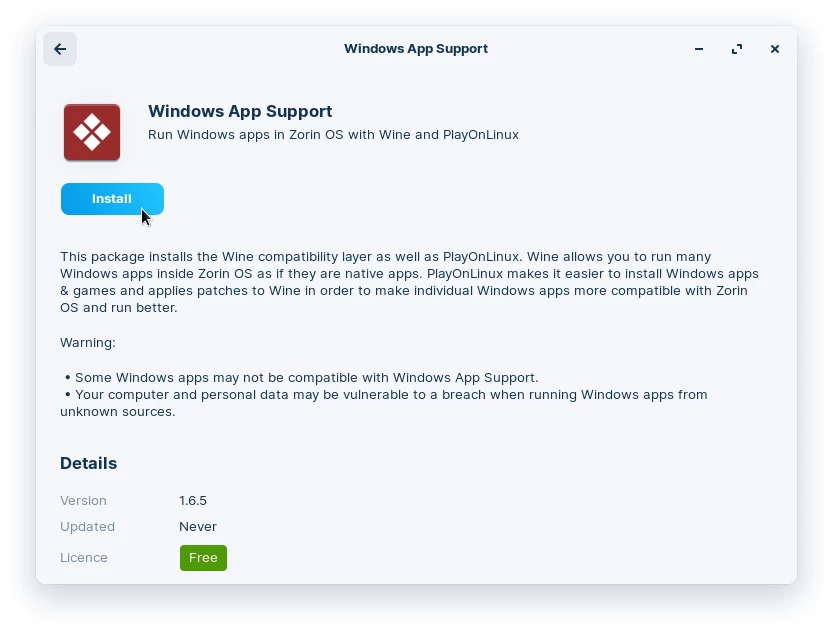833x630 pixels.
Task: Click the Version label in Details
Action: point(83,500)
